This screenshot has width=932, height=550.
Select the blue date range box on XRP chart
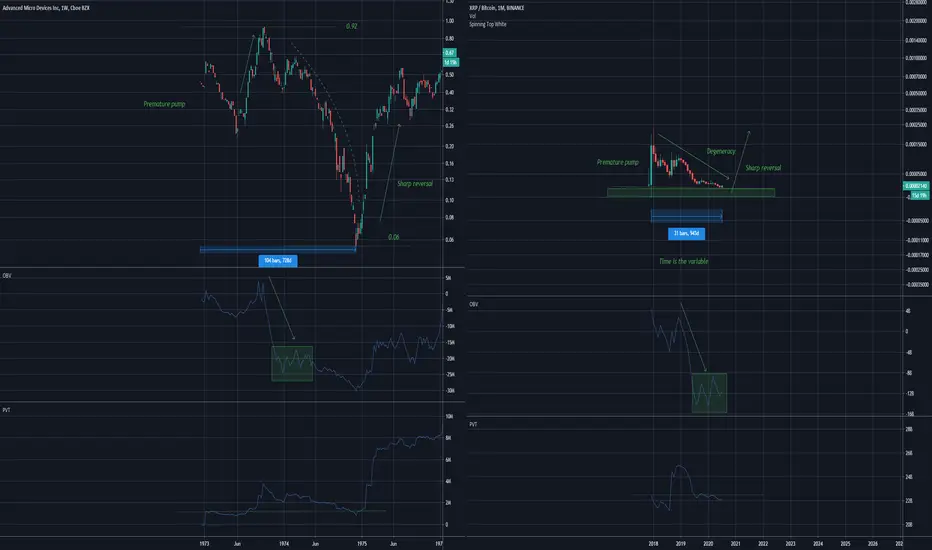687,215
